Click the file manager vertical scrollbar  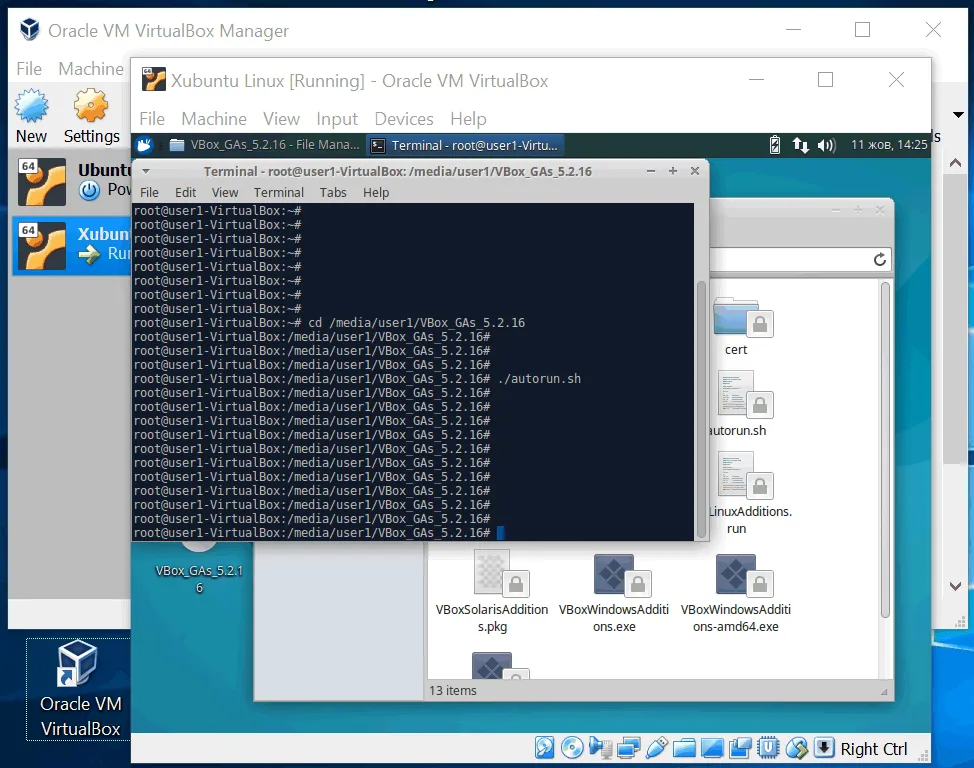point(884,450)
